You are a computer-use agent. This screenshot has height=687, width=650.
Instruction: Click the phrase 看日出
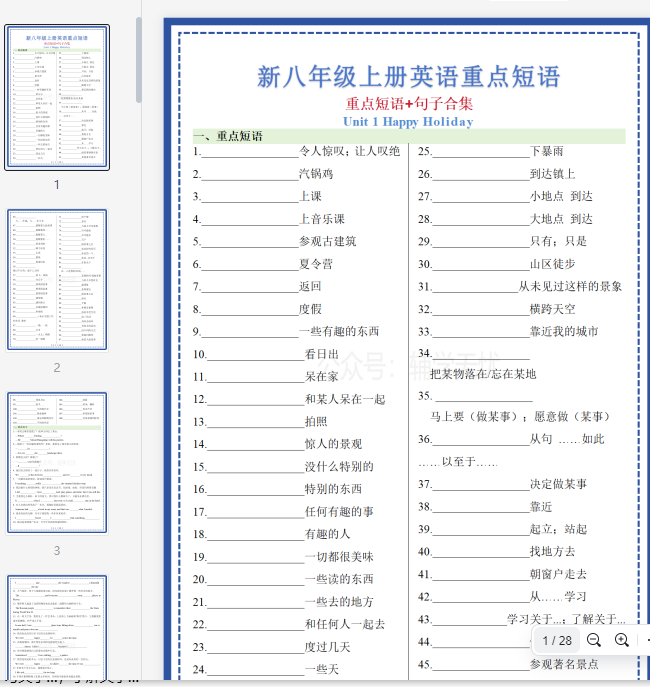(321, 354)
